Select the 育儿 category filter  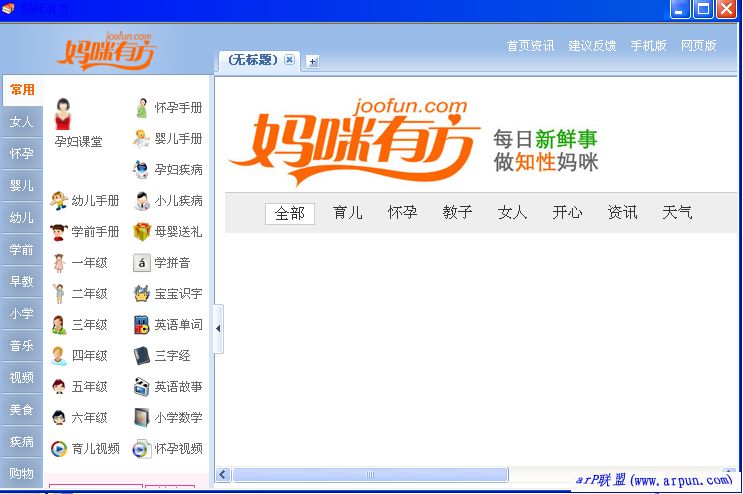pos(348,213)
